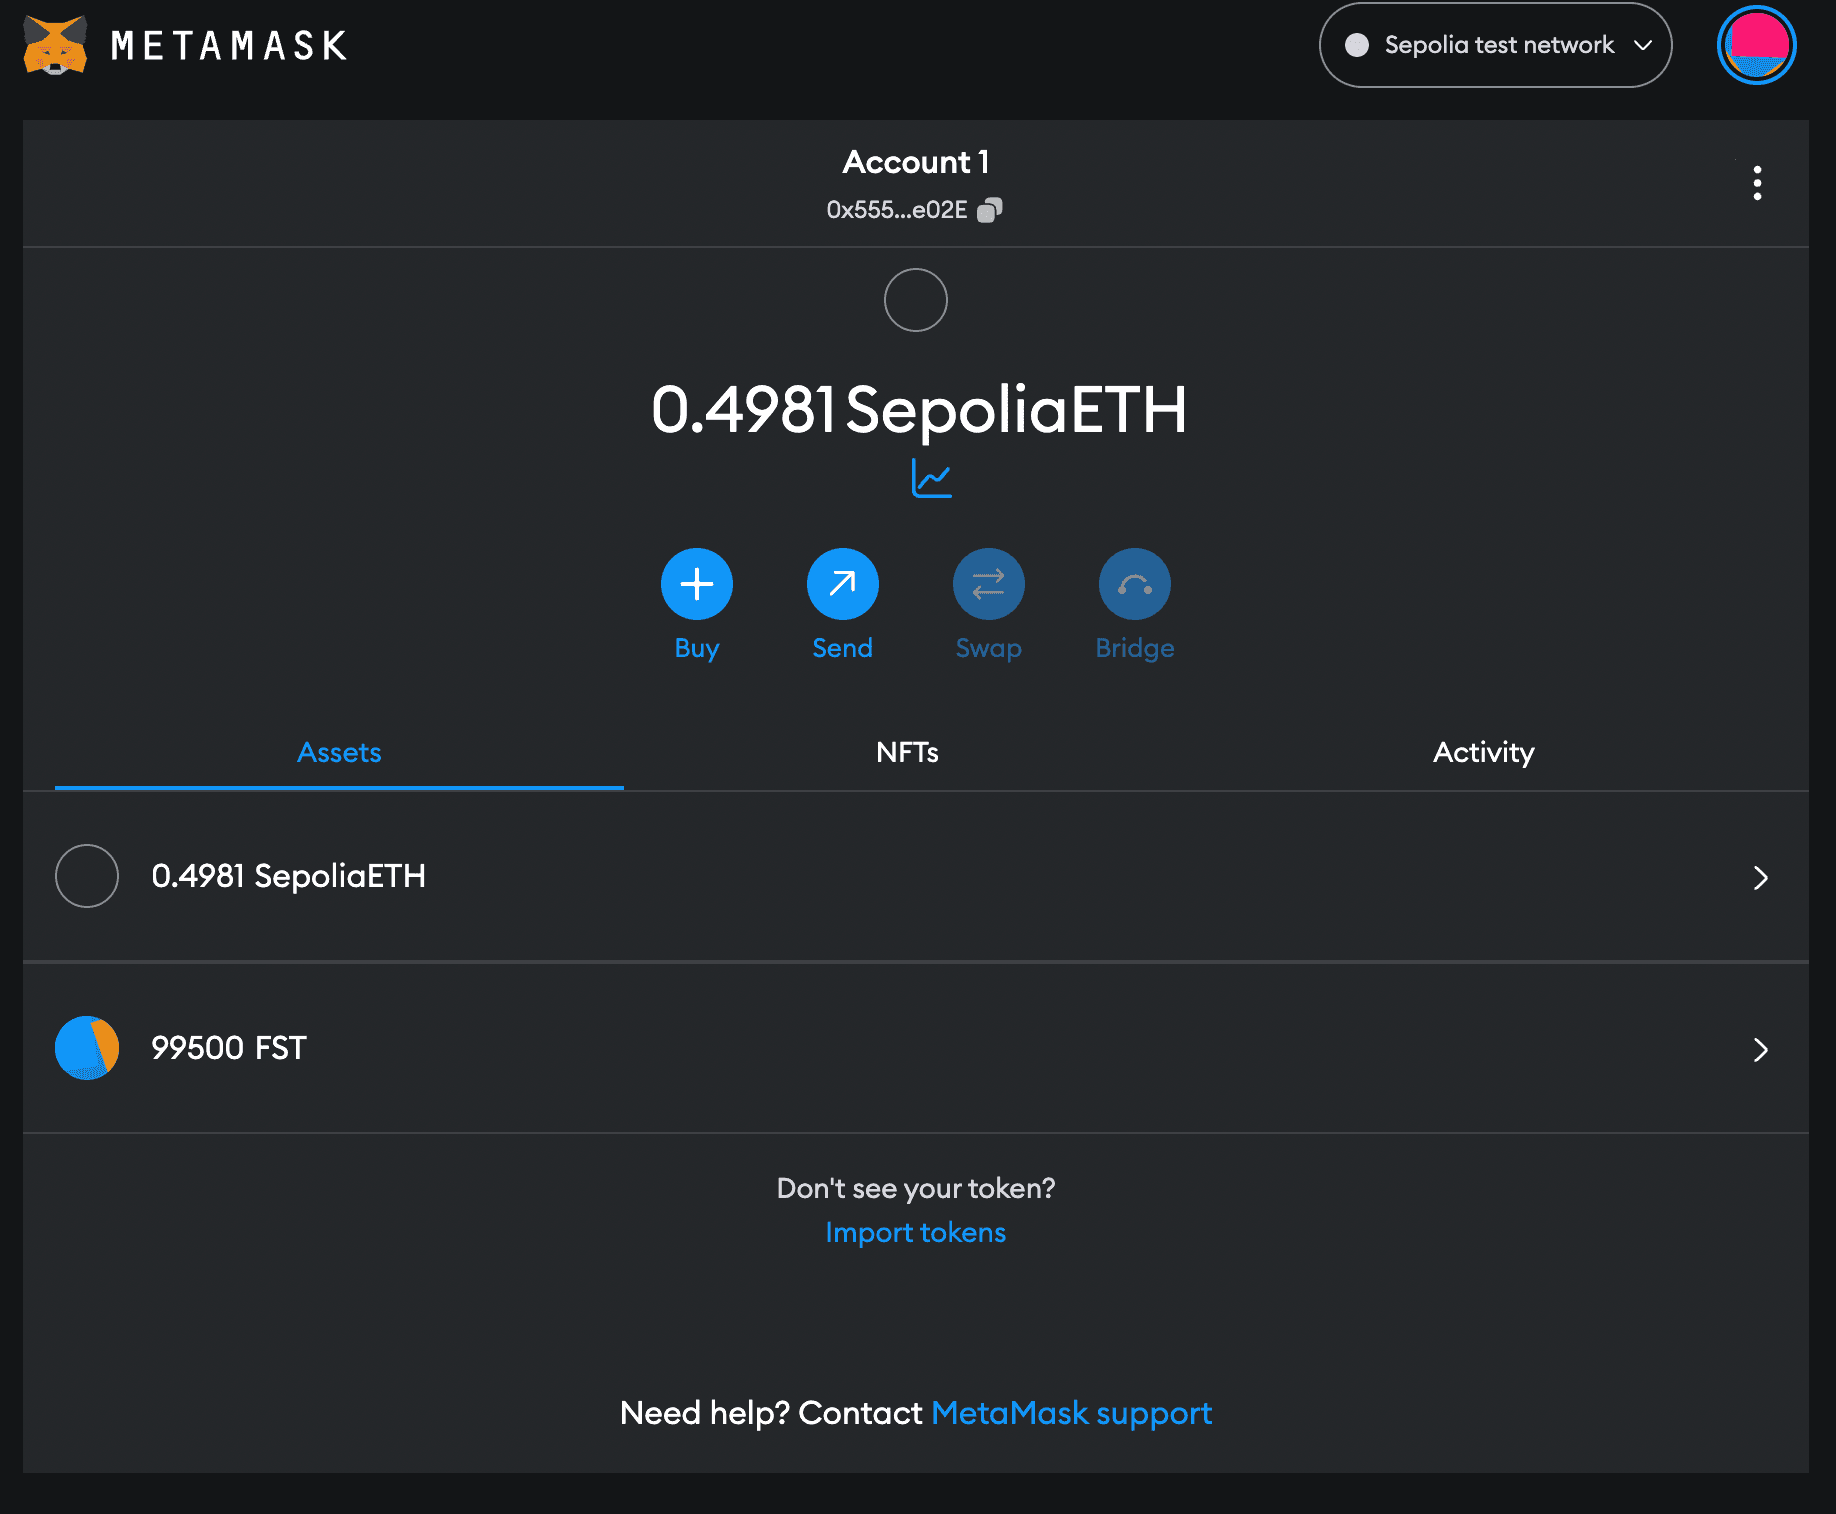Expand the FST row chevron

click(1761, 1050)
